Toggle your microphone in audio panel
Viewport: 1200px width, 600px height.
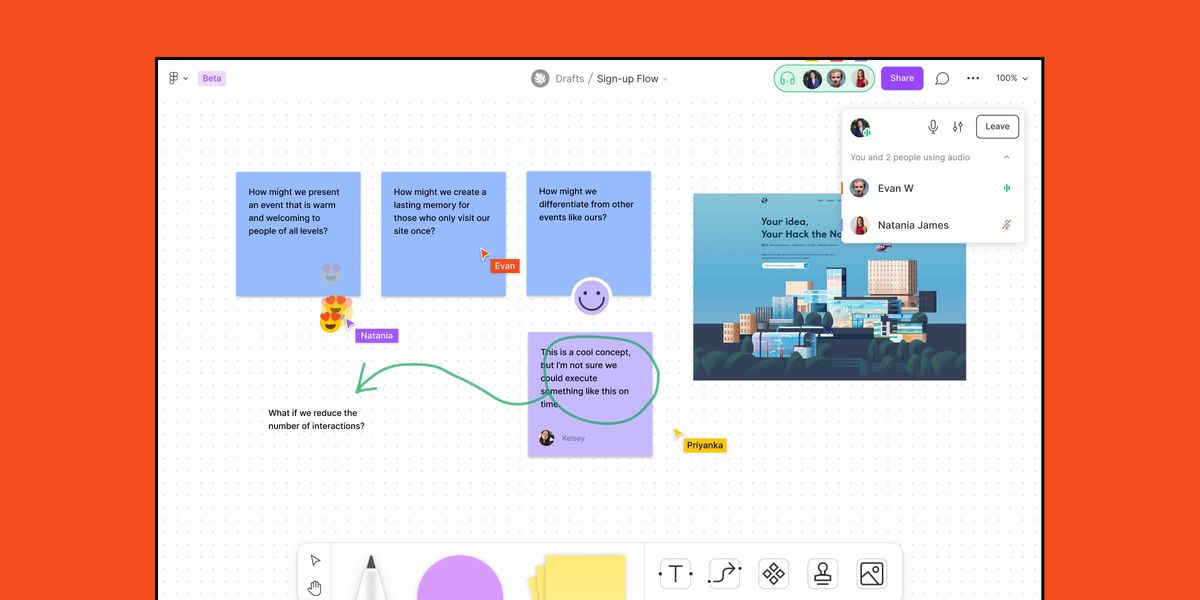pos(933,127)
